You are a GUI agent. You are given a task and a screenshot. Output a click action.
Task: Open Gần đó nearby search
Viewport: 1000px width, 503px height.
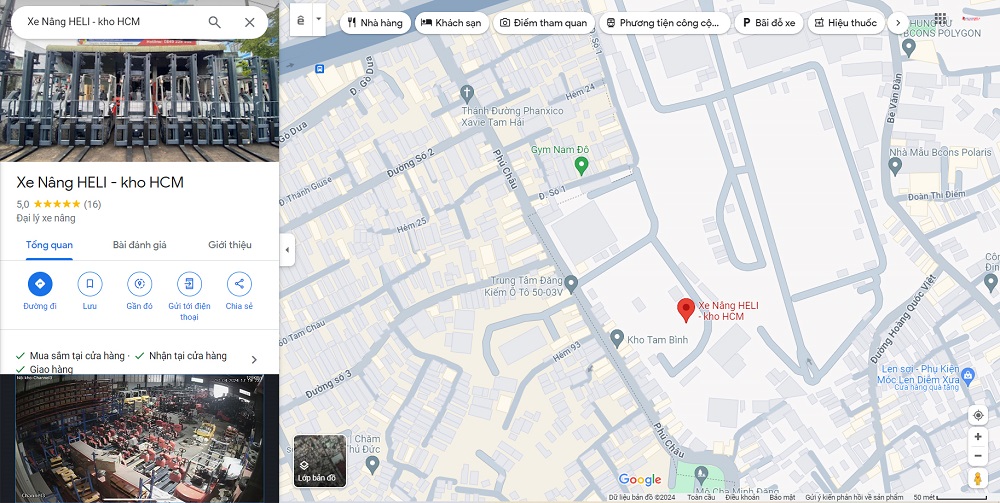click(x=139, y=284)
